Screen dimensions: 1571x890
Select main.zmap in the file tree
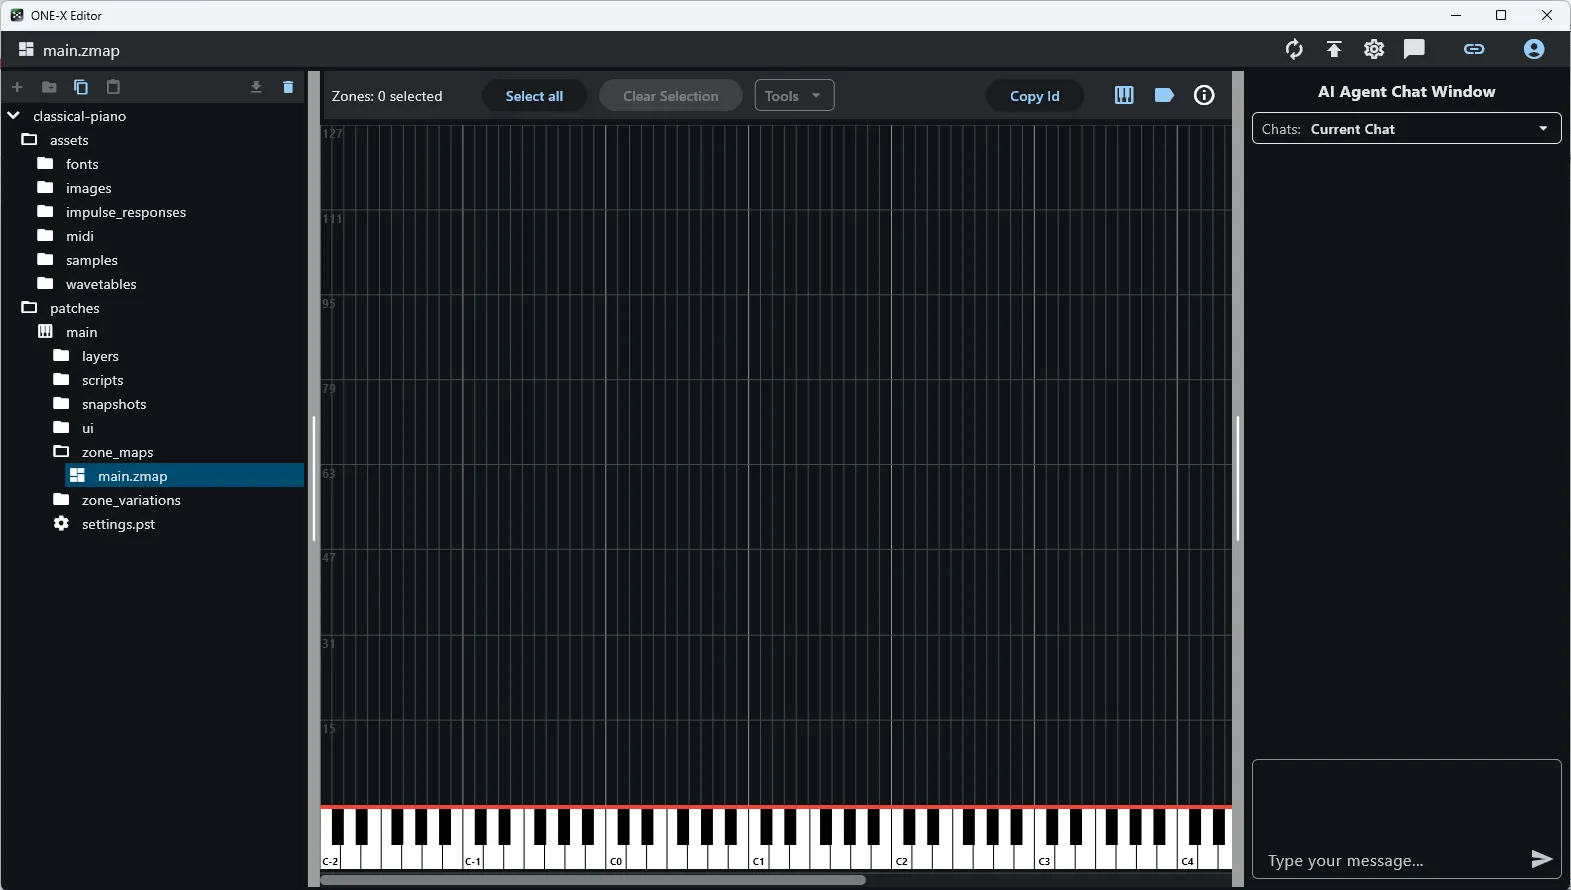click(184, 475)
